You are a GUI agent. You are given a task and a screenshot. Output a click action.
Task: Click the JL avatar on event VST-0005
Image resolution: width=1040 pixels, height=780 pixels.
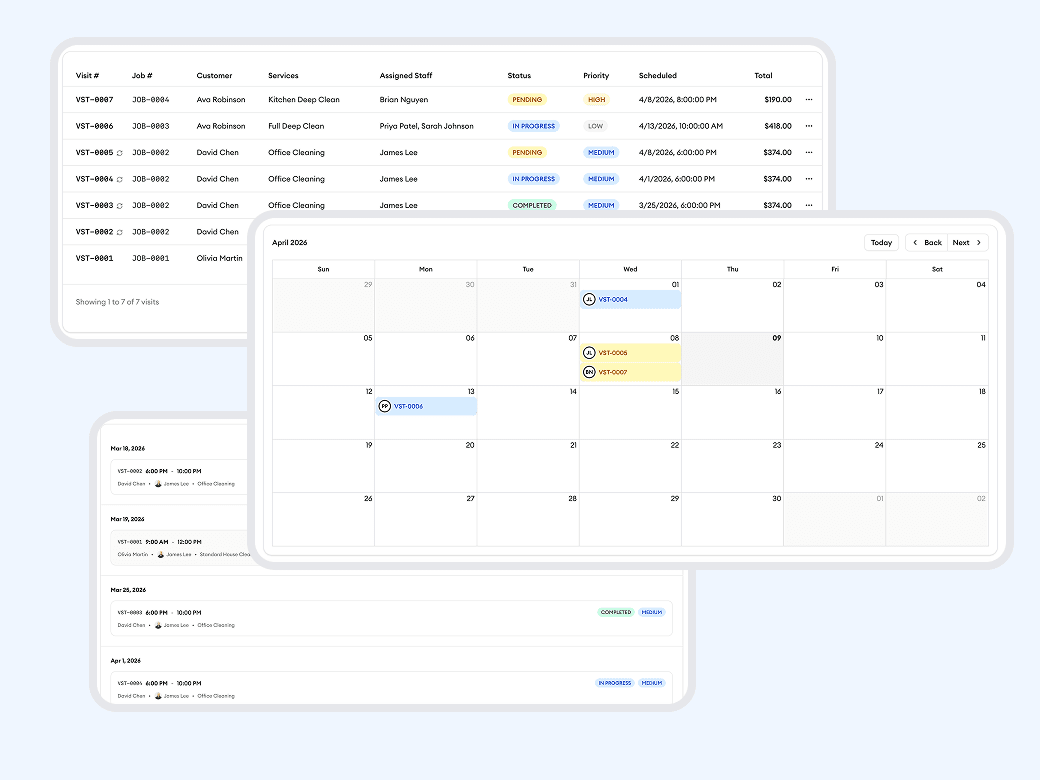[590, 353]
